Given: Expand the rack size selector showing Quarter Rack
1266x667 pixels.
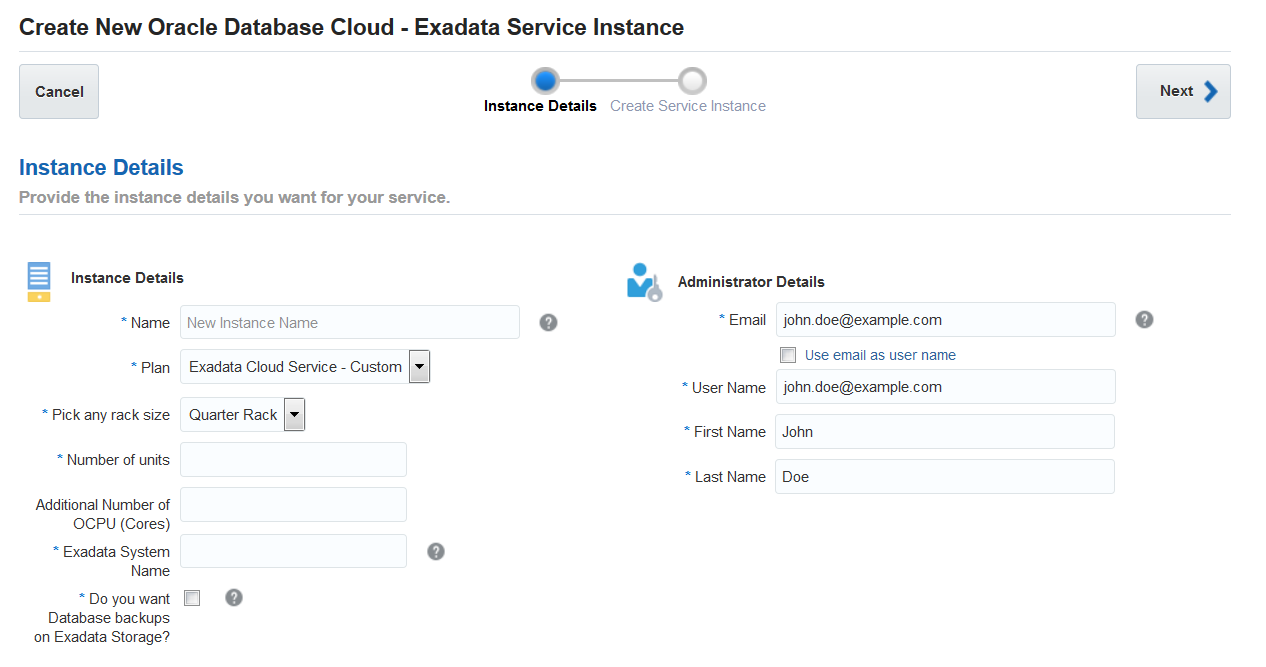Looking at the screenshot, I should 294,414.
